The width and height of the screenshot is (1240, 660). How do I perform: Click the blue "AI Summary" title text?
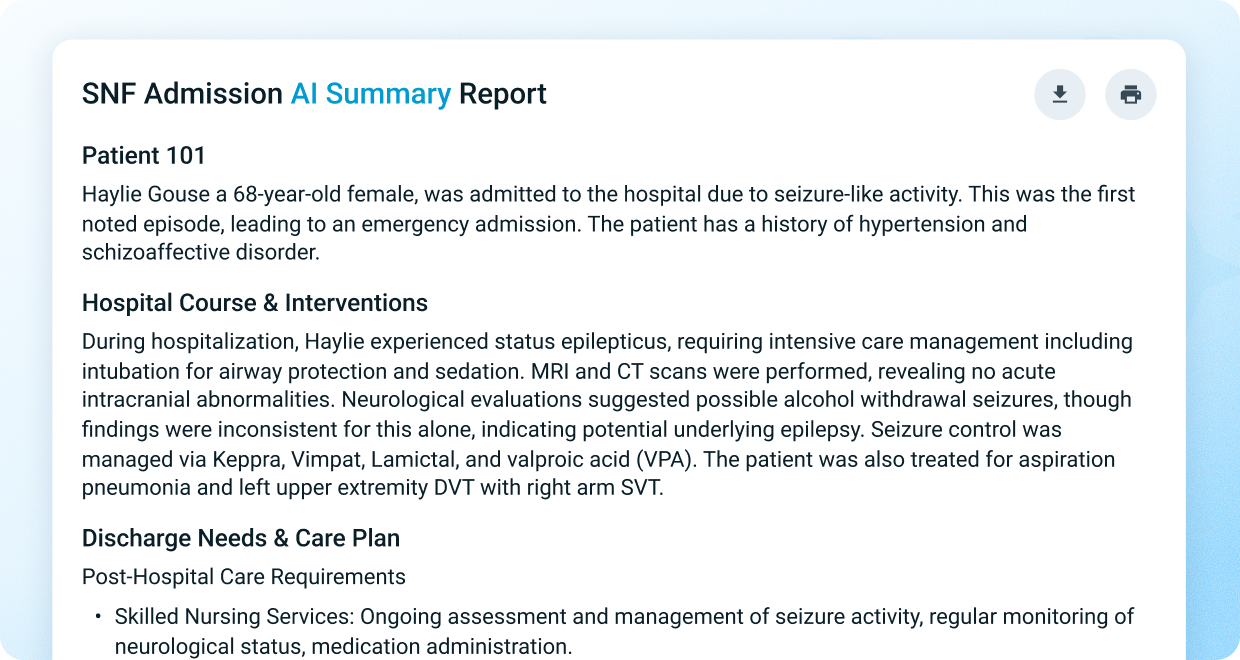coord(370,94)
